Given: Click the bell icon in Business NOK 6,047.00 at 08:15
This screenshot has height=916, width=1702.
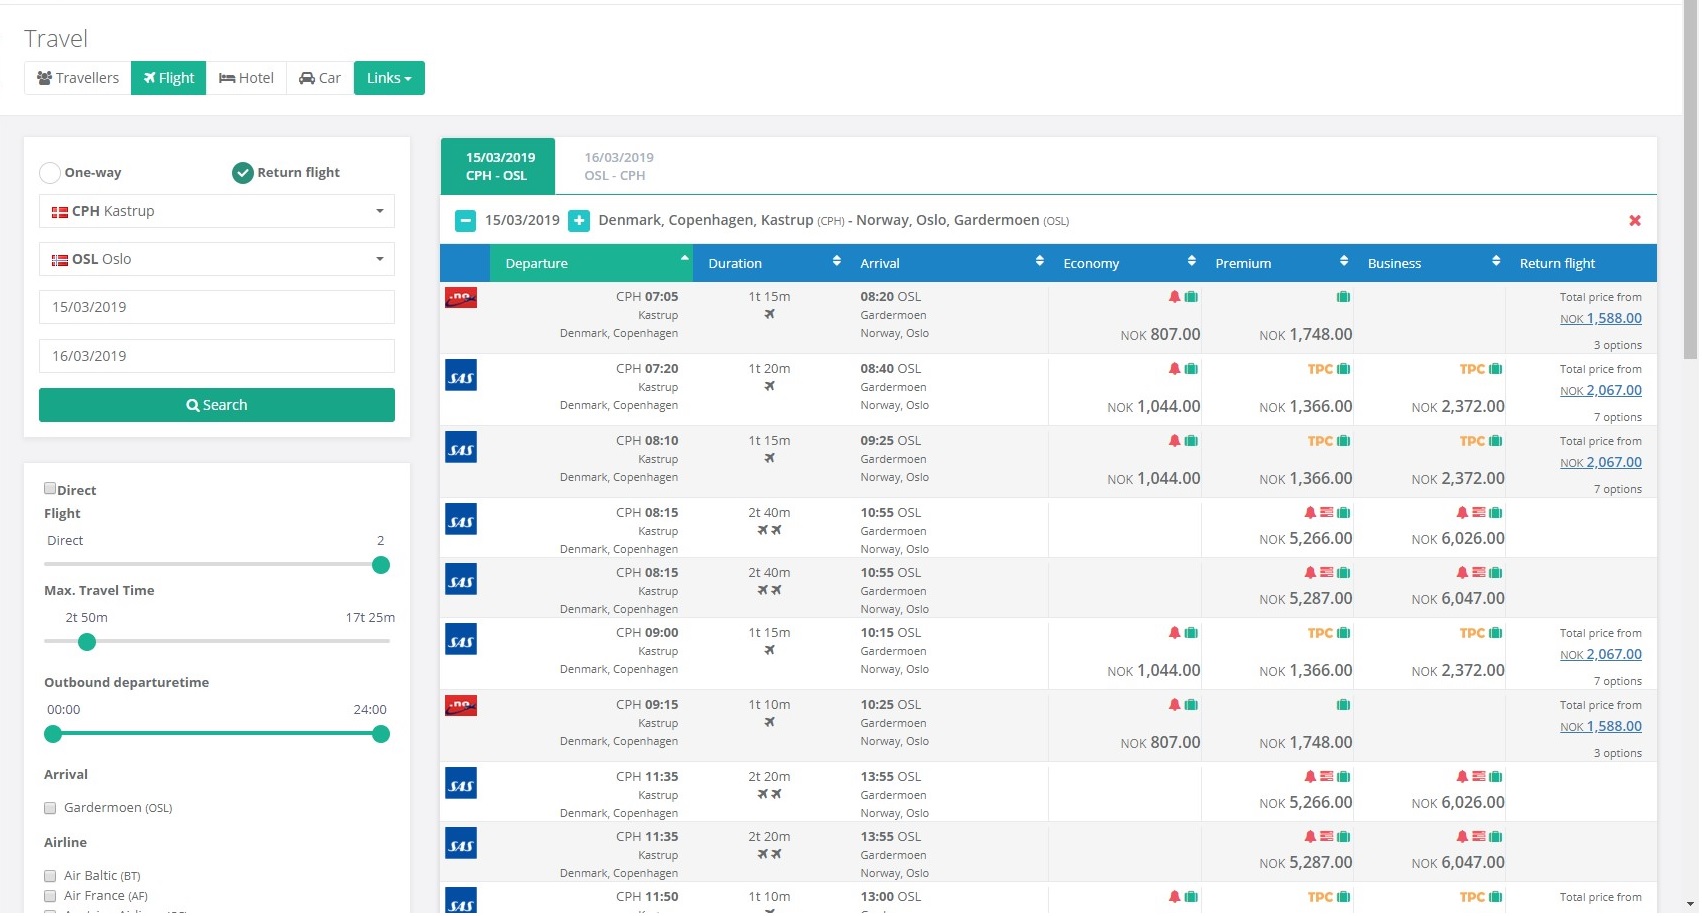Looking at the screenshot, I should [x=1462, y=572].
